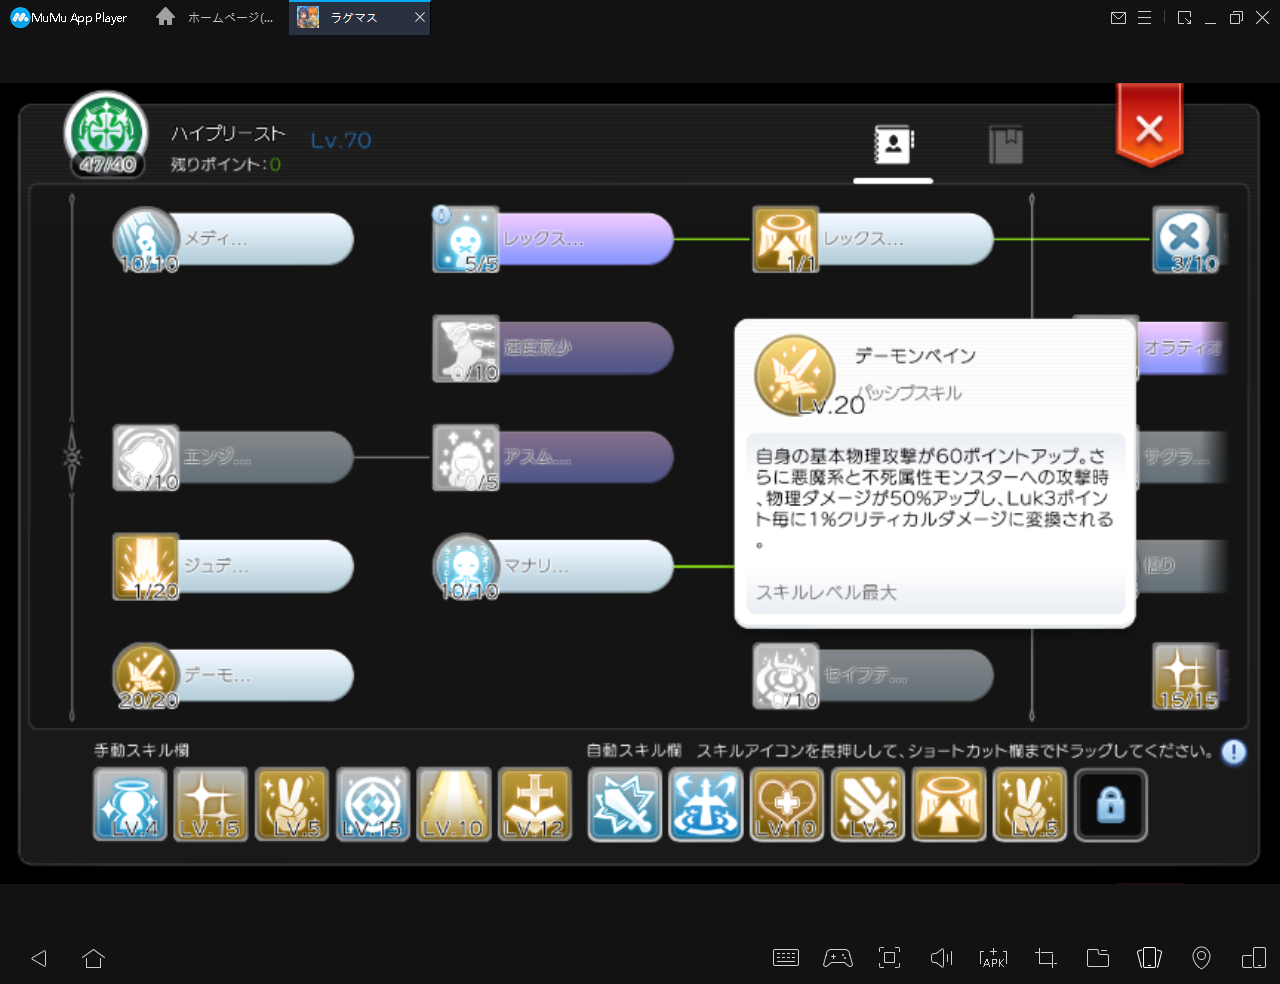Viewport: 1280px width, 984px height.
Task: Open the auto skill info exclamation icon
Action: point(1234,752)
